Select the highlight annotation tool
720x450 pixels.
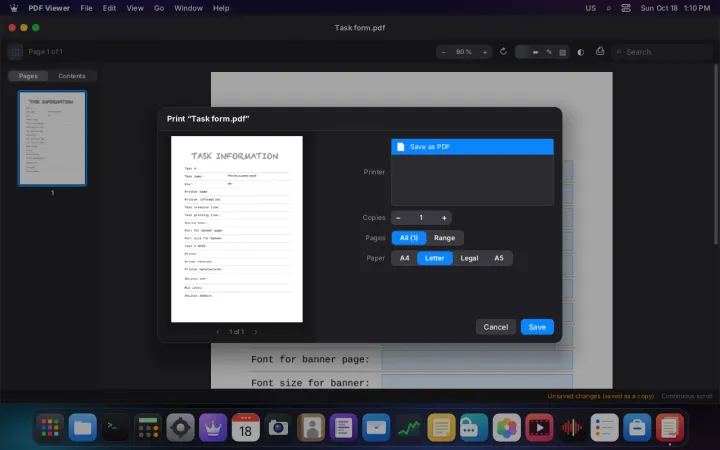pos(535,52)
